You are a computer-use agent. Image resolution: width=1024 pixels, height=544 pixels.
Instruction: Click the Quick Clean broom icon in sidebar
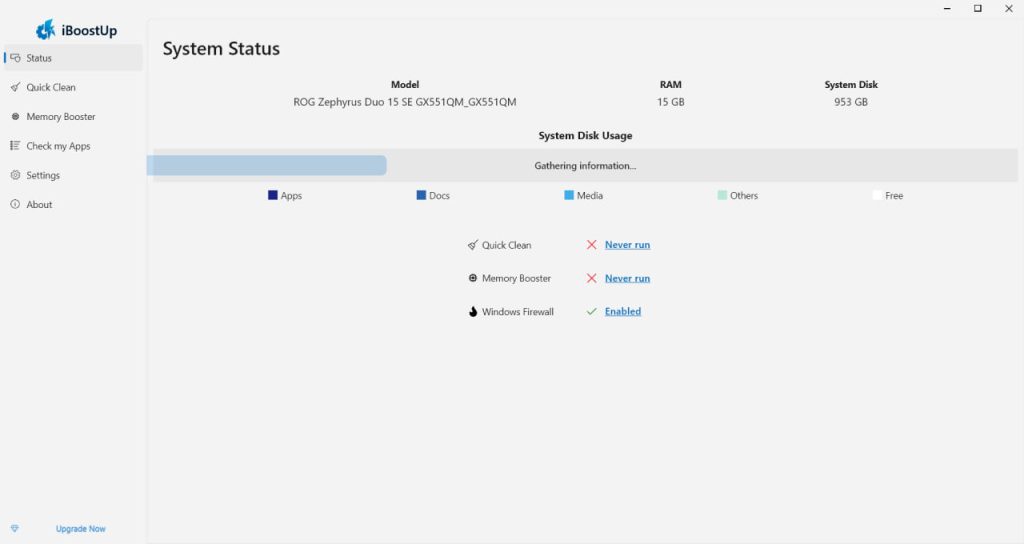(15, 87)
